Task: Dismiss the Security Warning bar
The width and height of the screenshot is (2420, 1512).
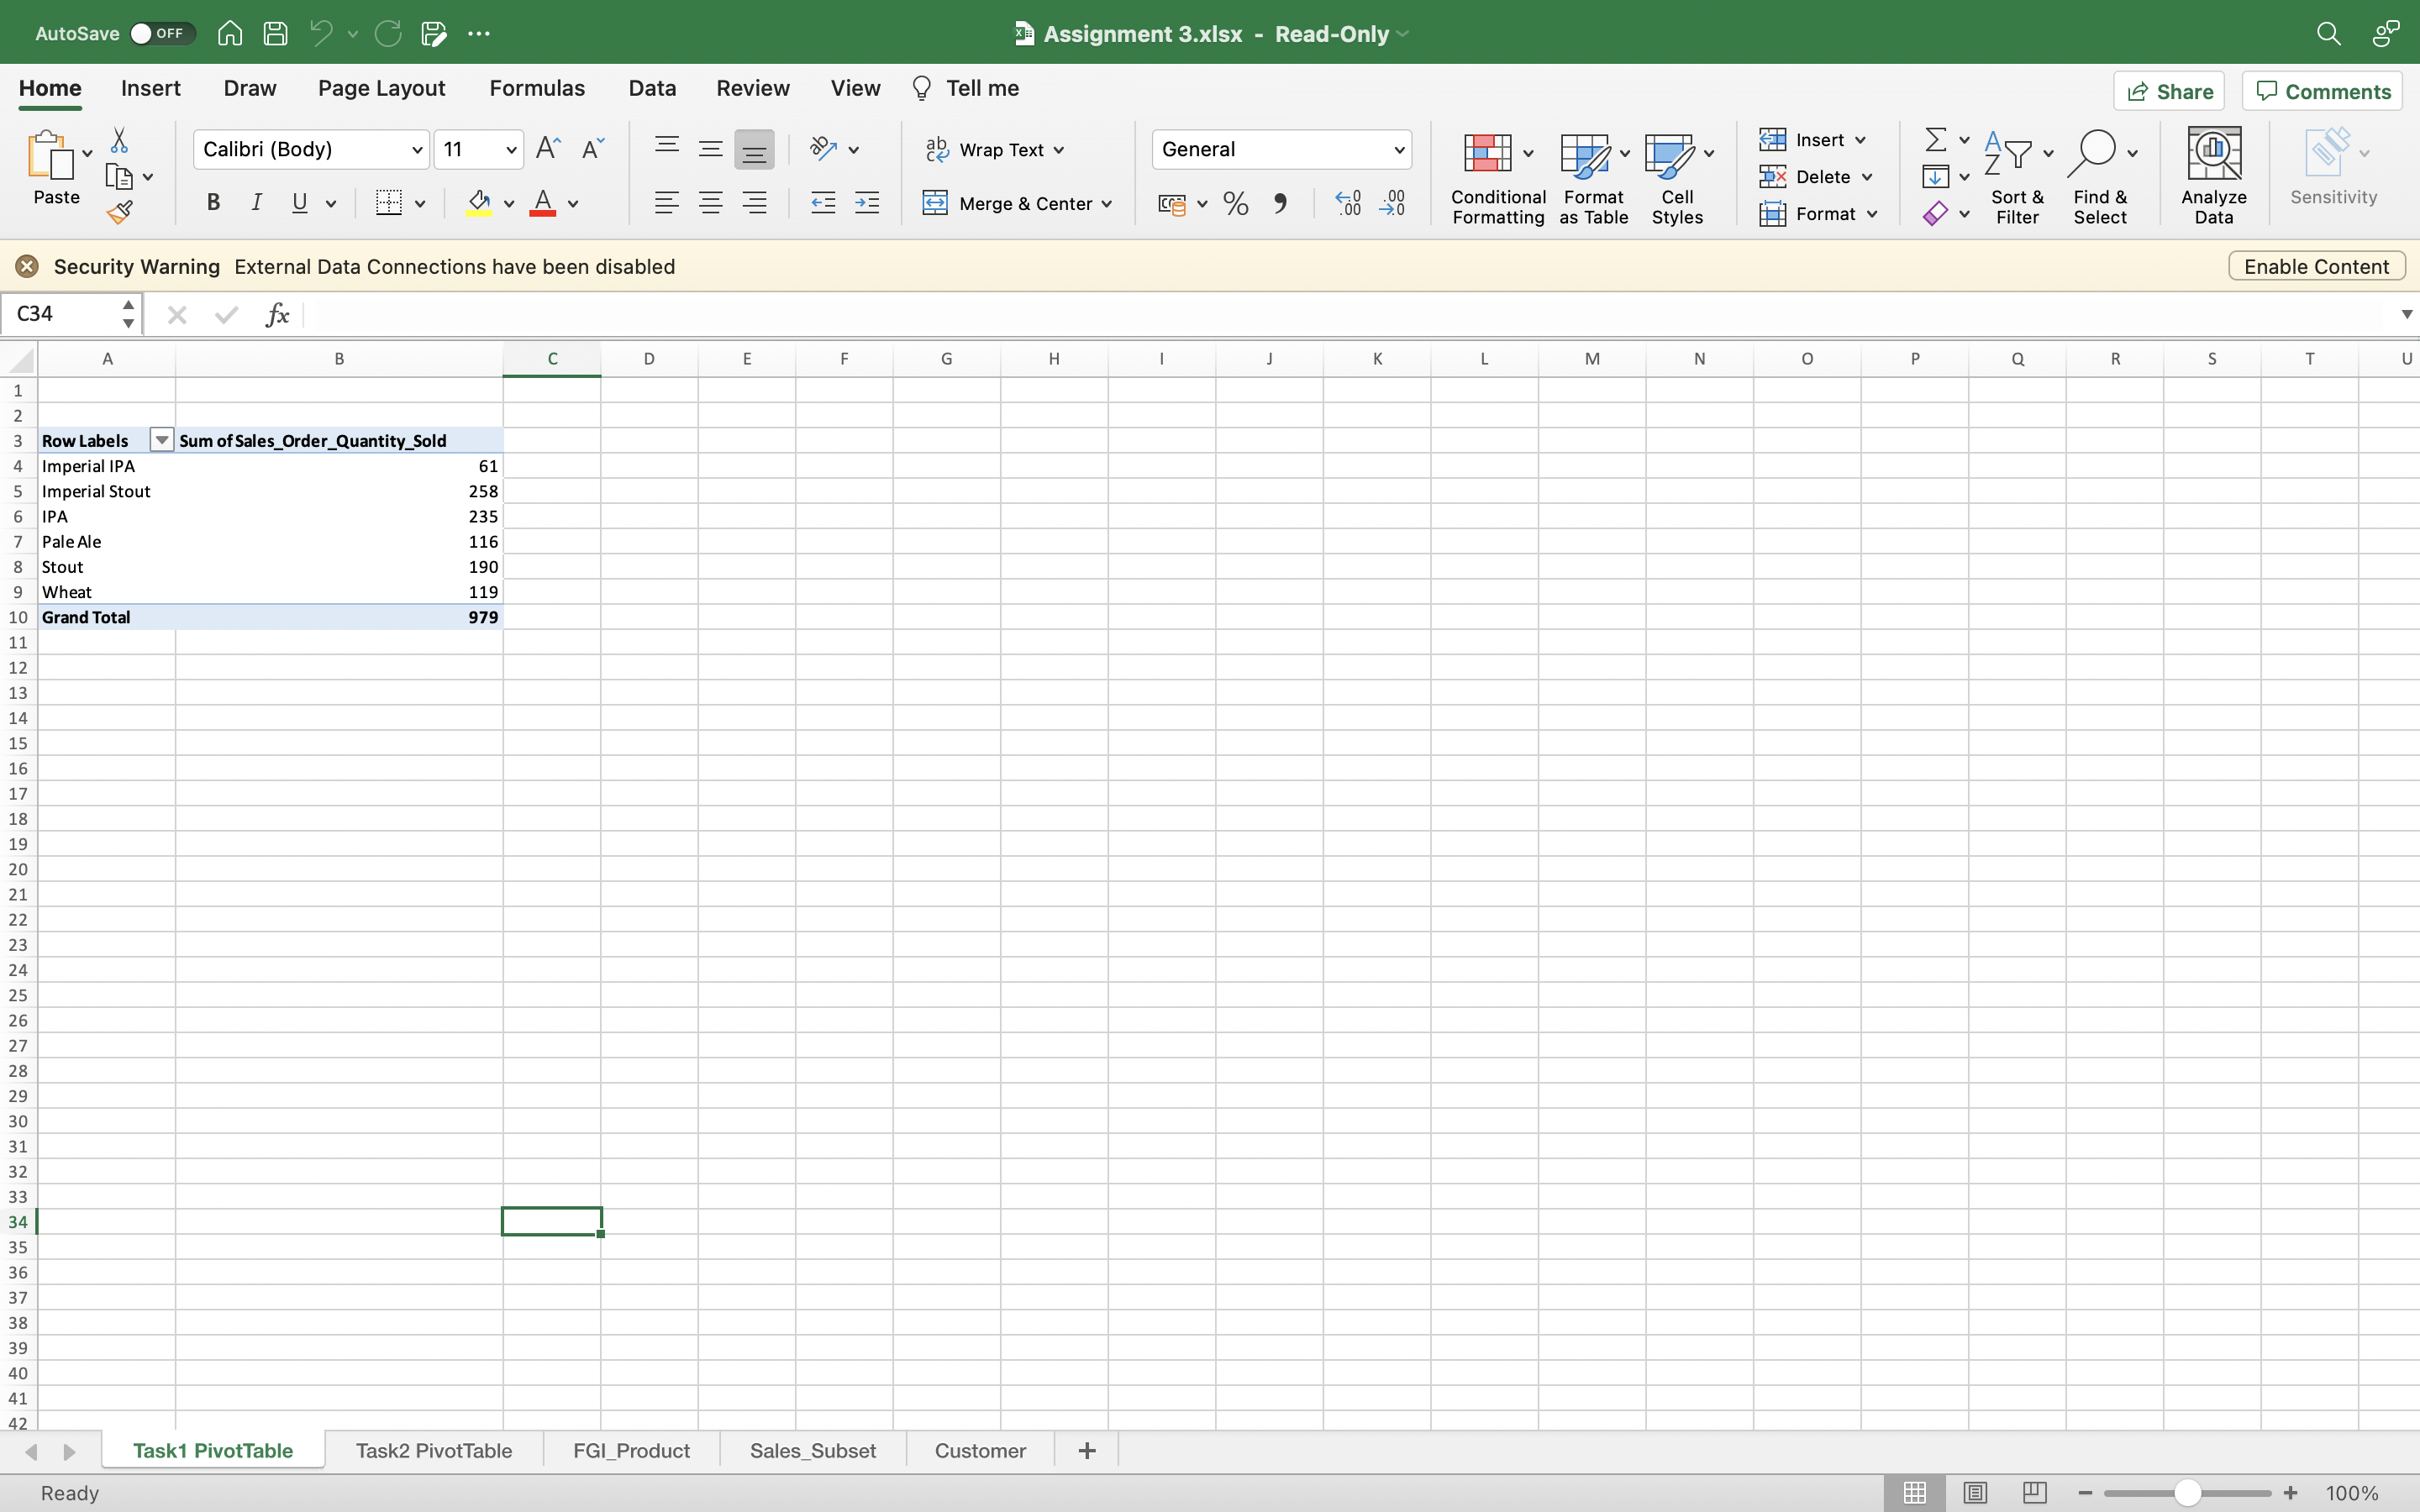Action: (x=27, y=265)
